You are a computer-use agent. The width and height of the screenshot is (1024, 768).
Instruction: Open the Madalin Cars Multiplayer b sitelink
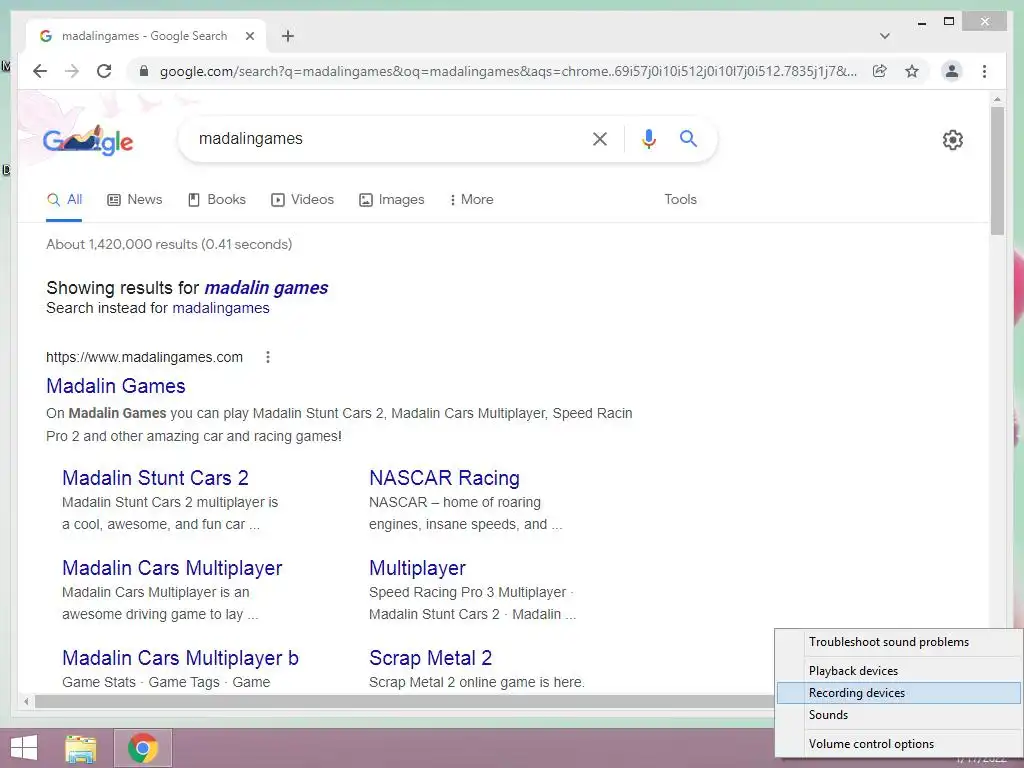180,658
